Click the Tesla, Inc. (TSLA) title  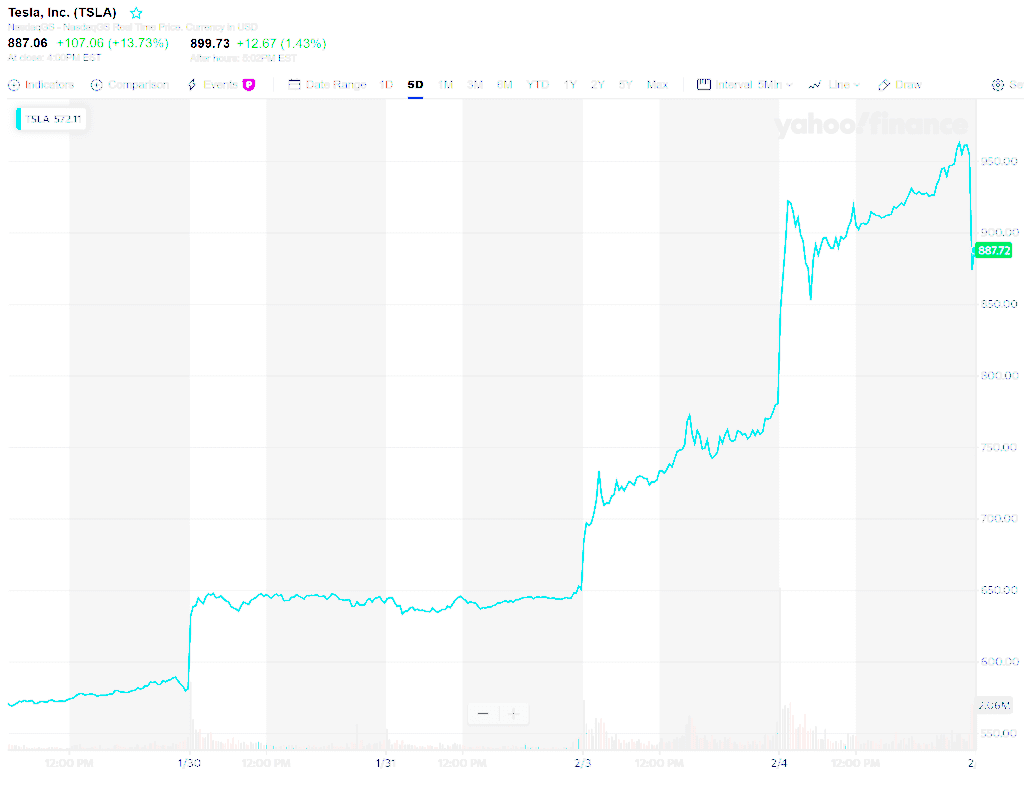[x=62, y=12]
